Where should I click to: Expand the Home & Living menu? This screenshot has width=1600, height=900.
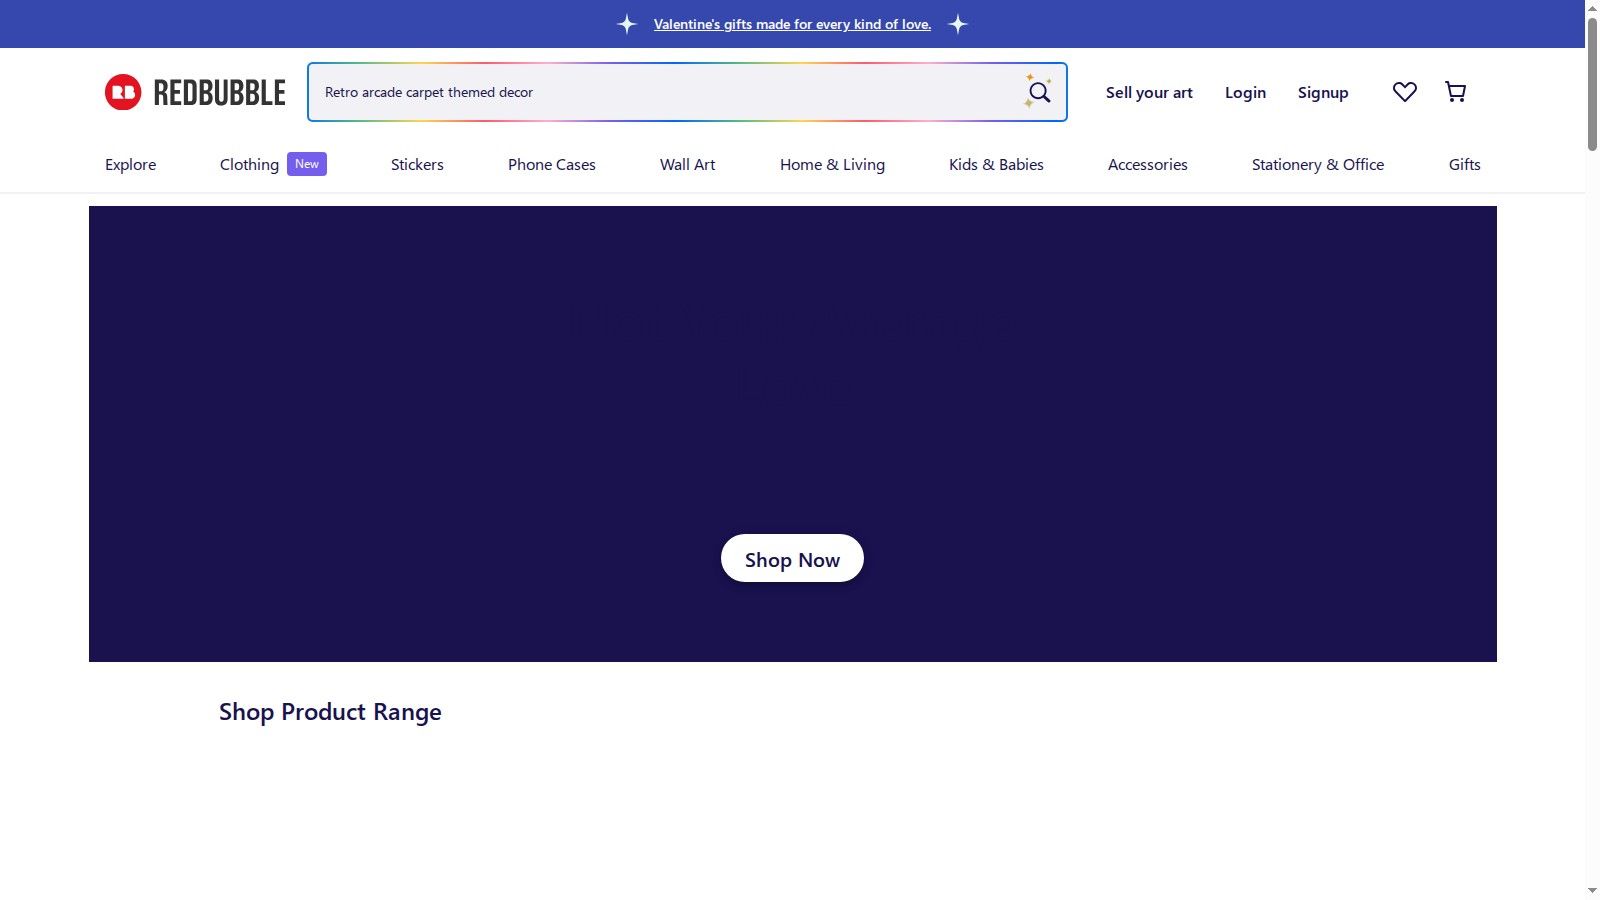(832, 165)
